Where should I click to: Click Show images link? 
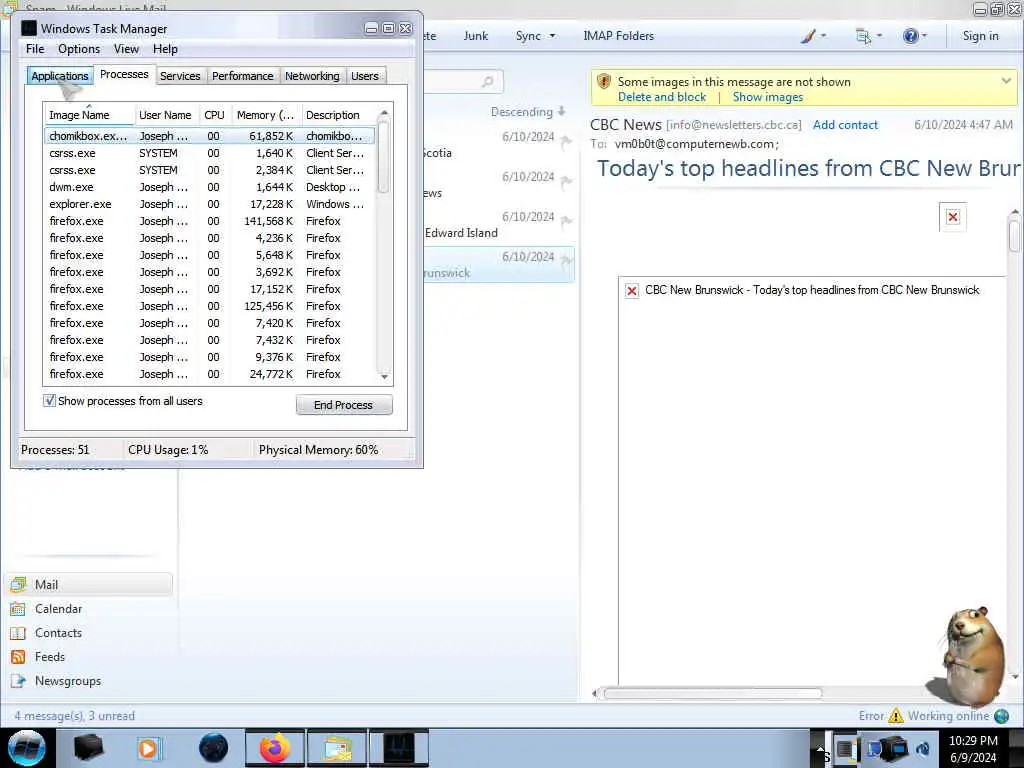[768, 97]
